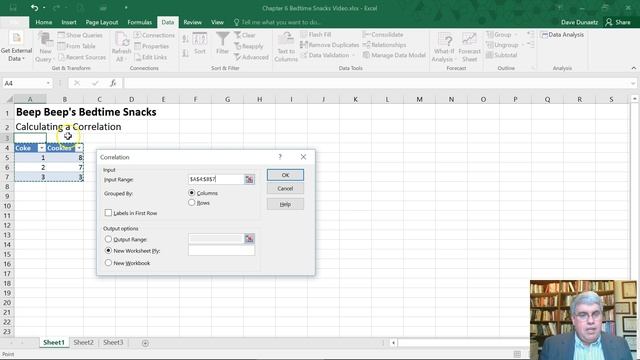Open the Name Box dropdown
640x360 pixels.
click(48, 83)
